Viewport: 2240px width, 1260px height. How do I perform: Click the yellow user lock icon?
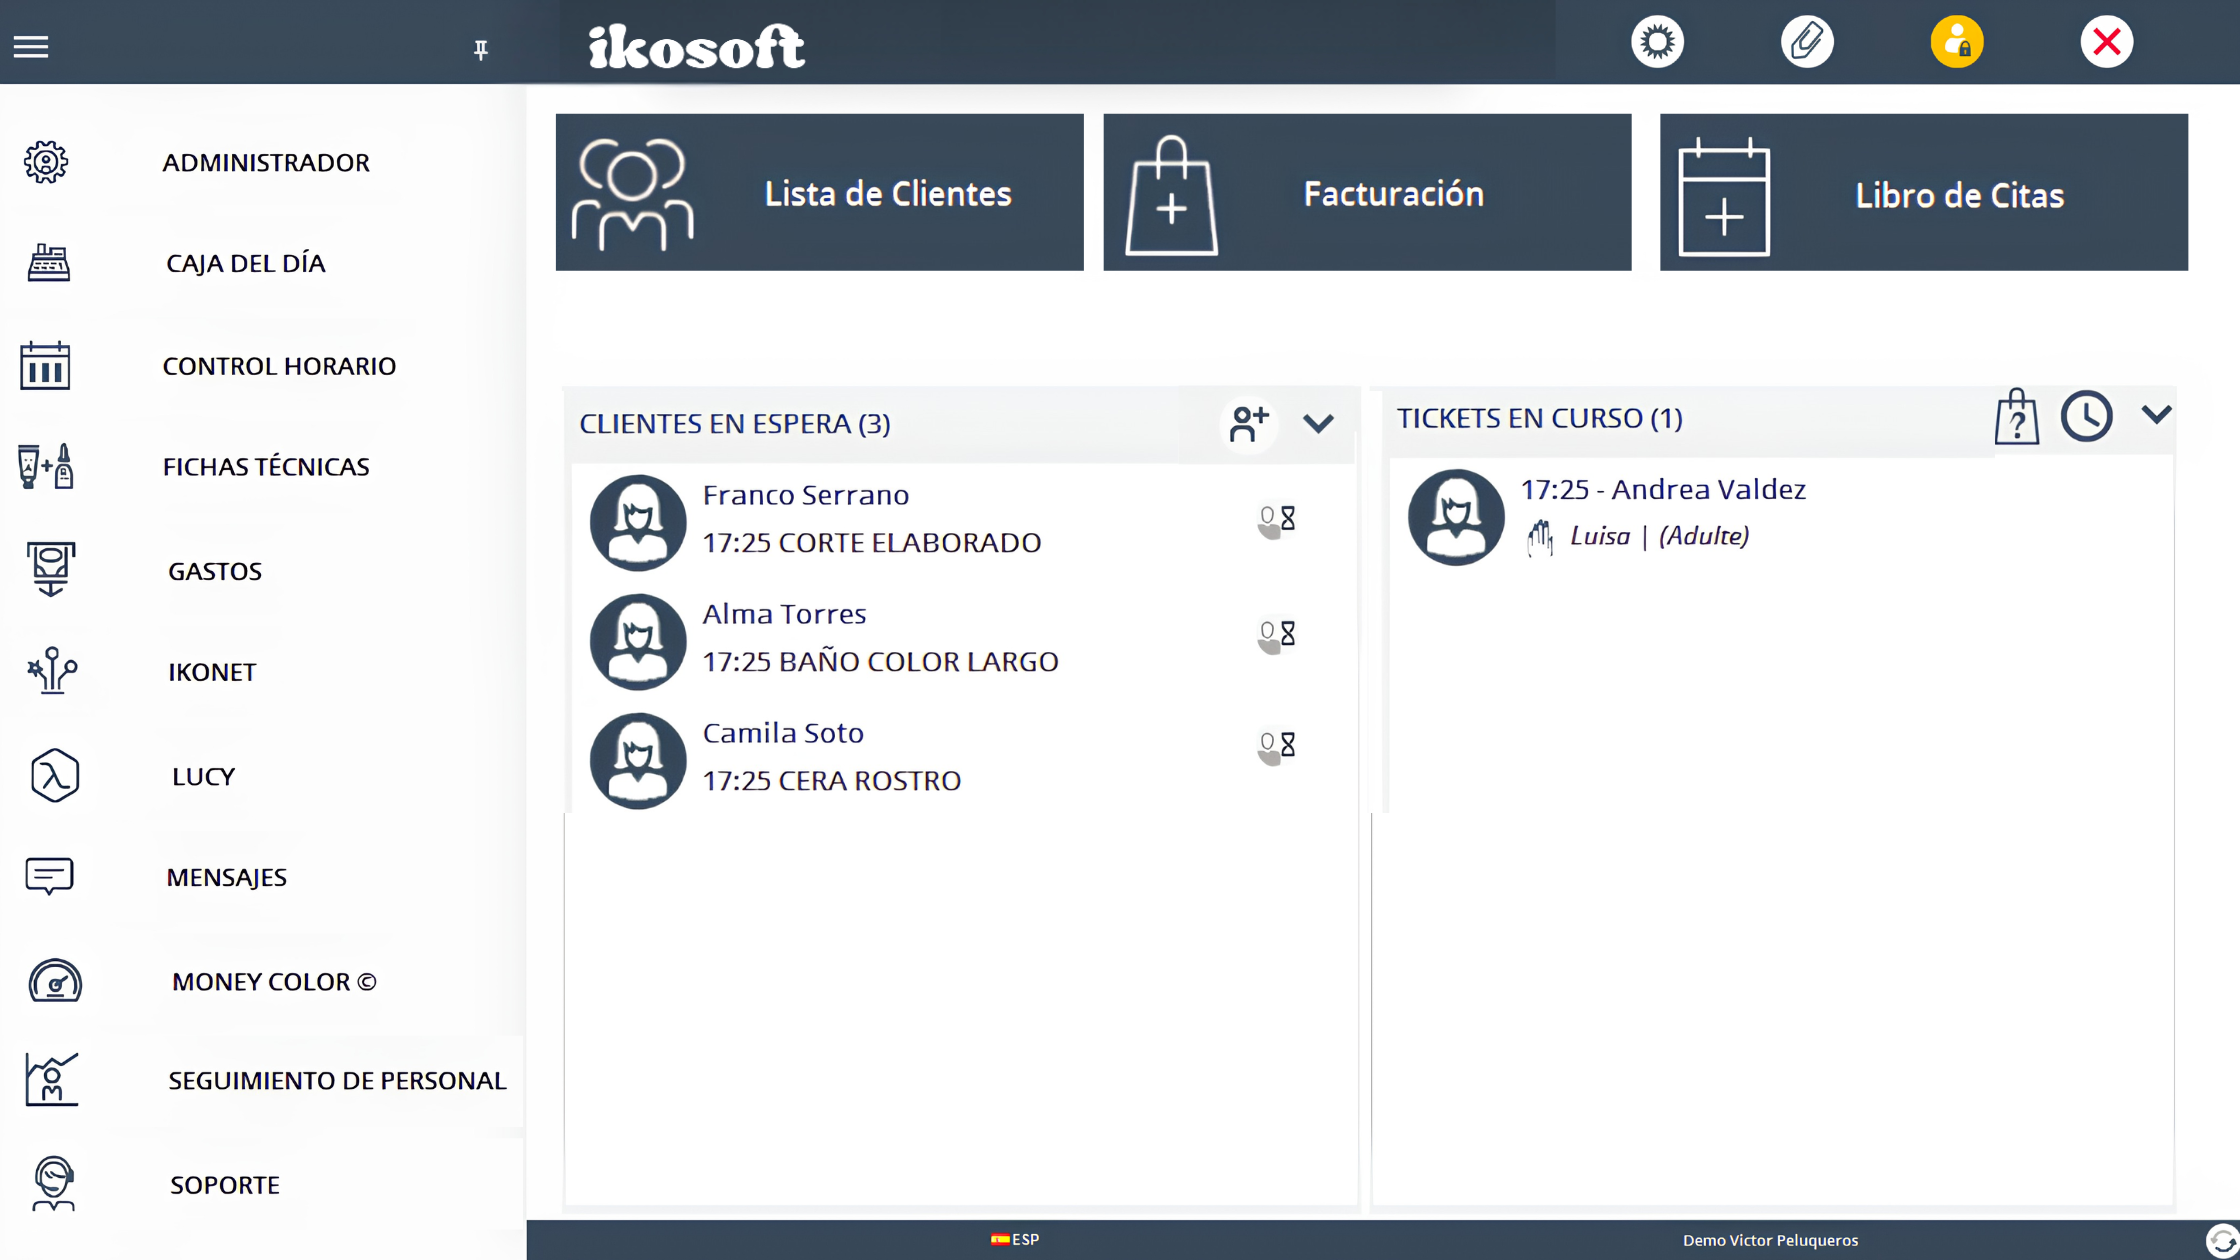coord(1957,42)
